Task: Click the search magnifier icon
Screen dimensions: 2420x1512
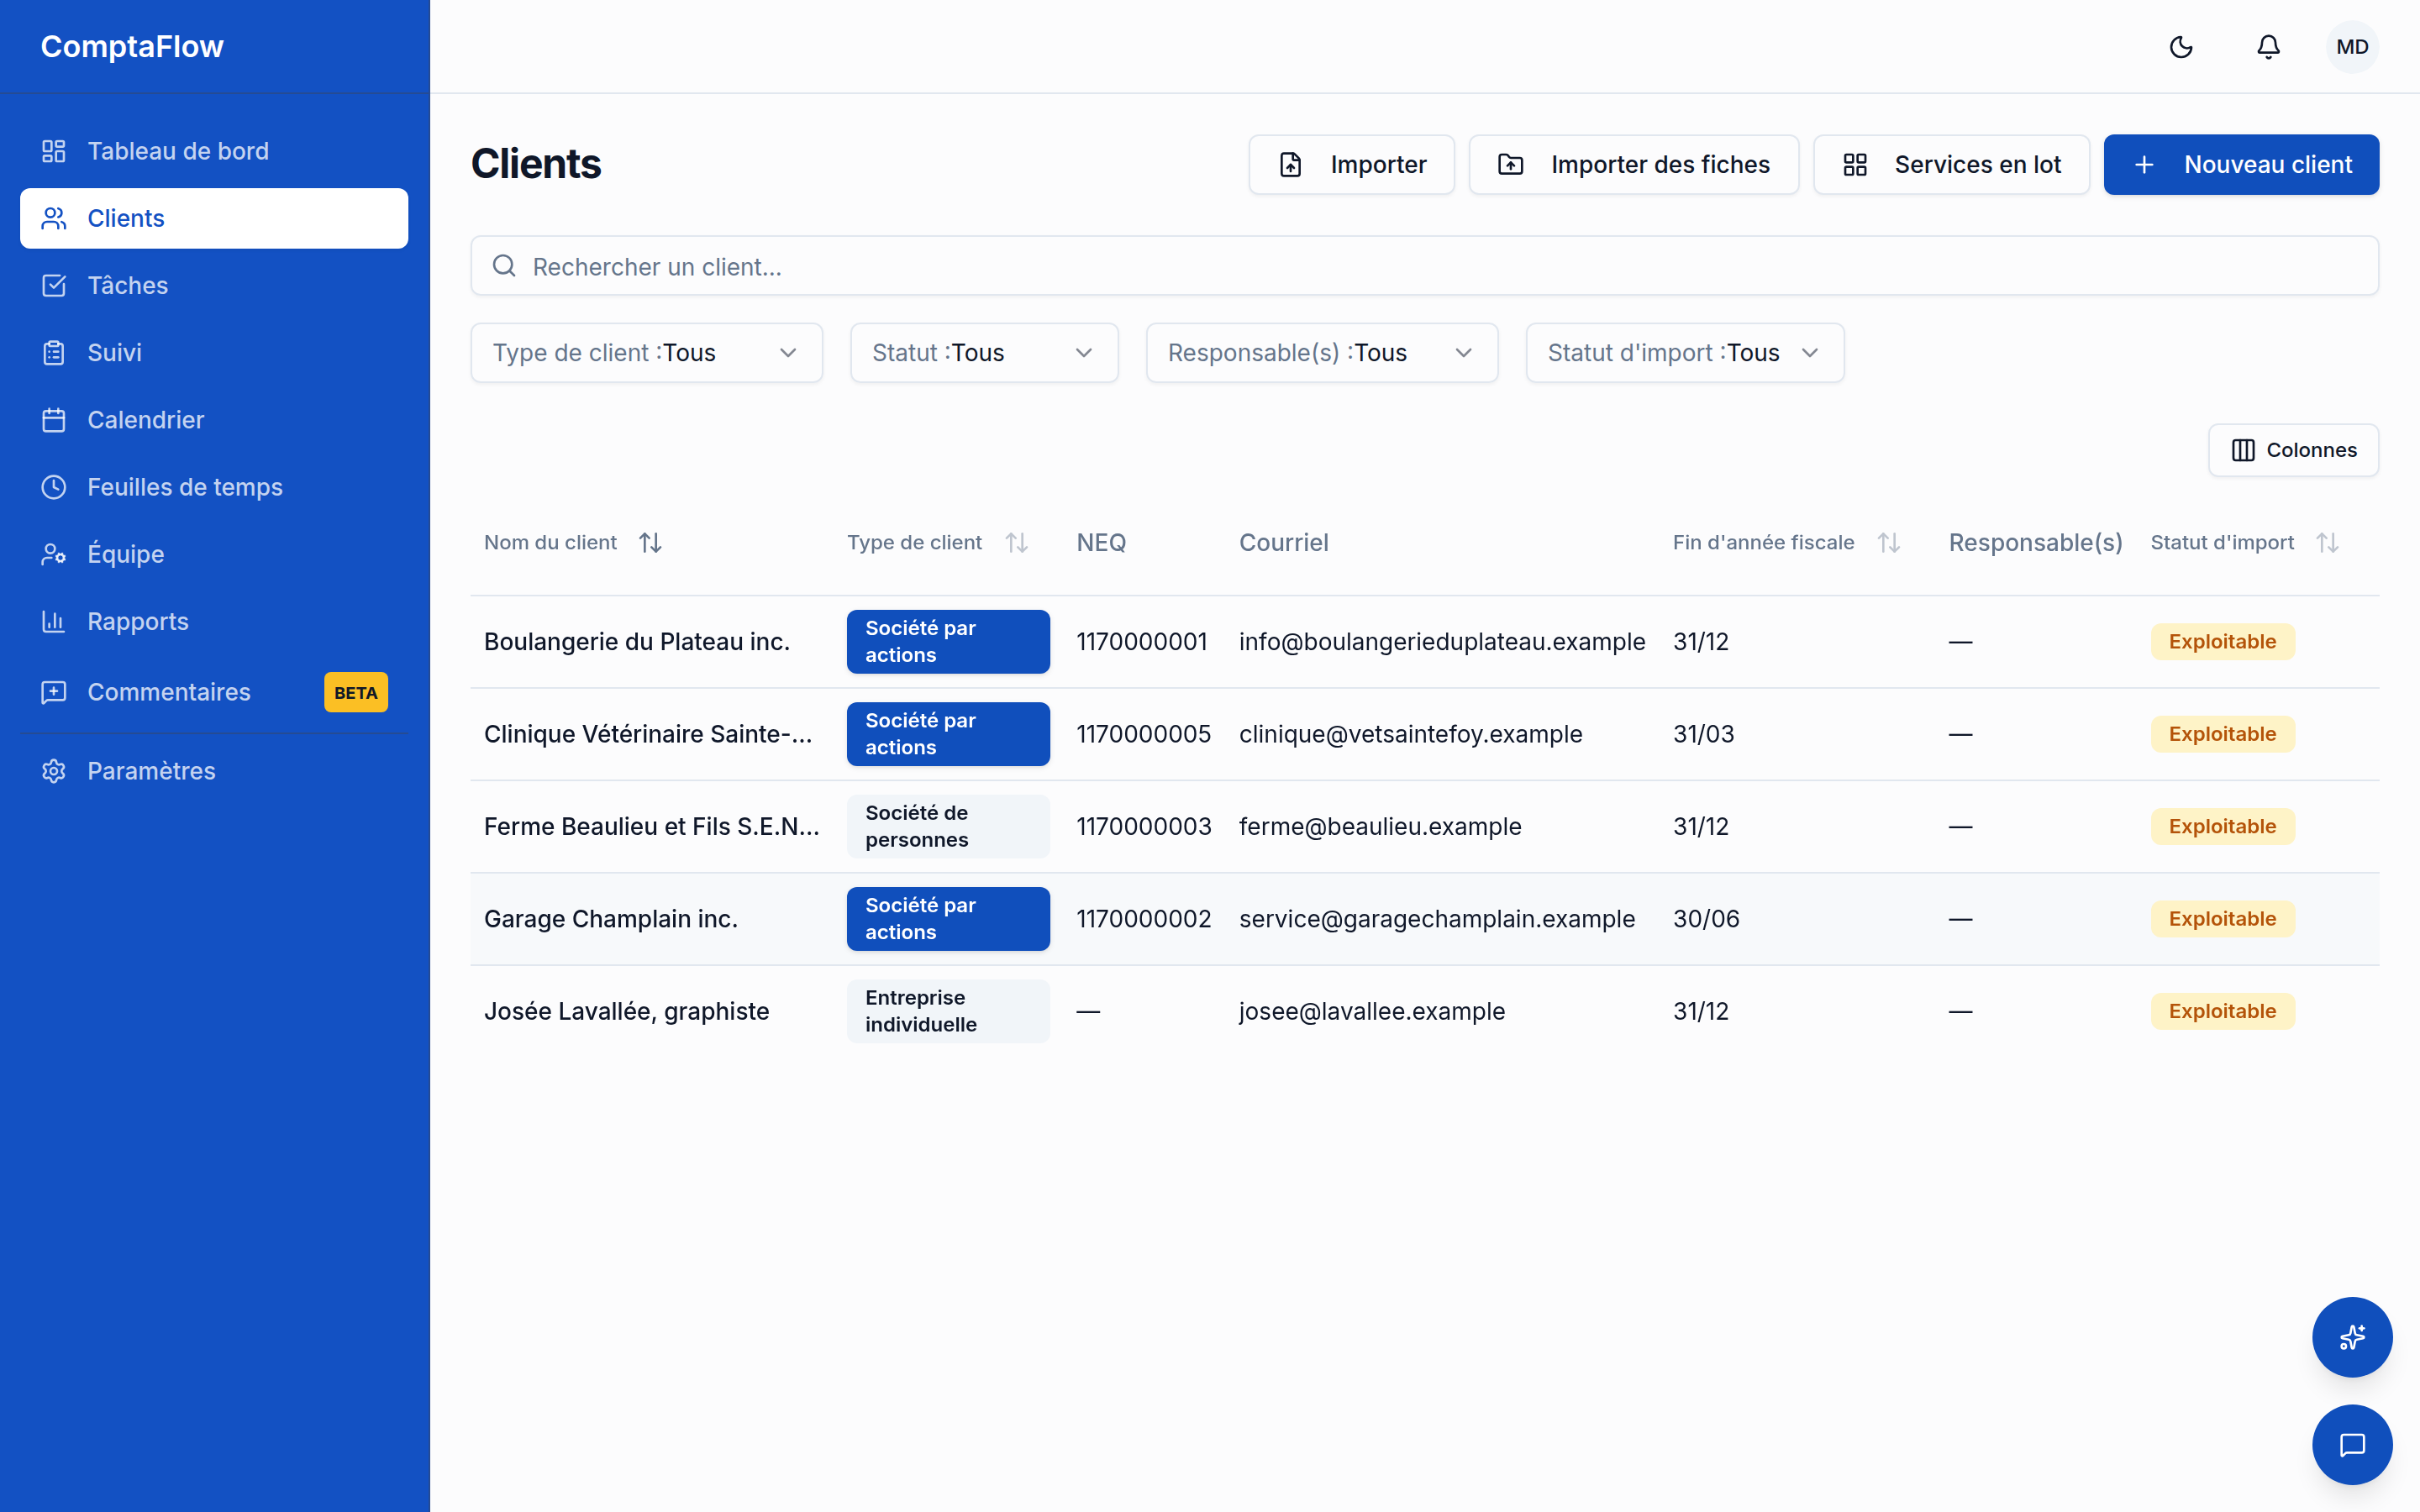Action: coord(504,266)
